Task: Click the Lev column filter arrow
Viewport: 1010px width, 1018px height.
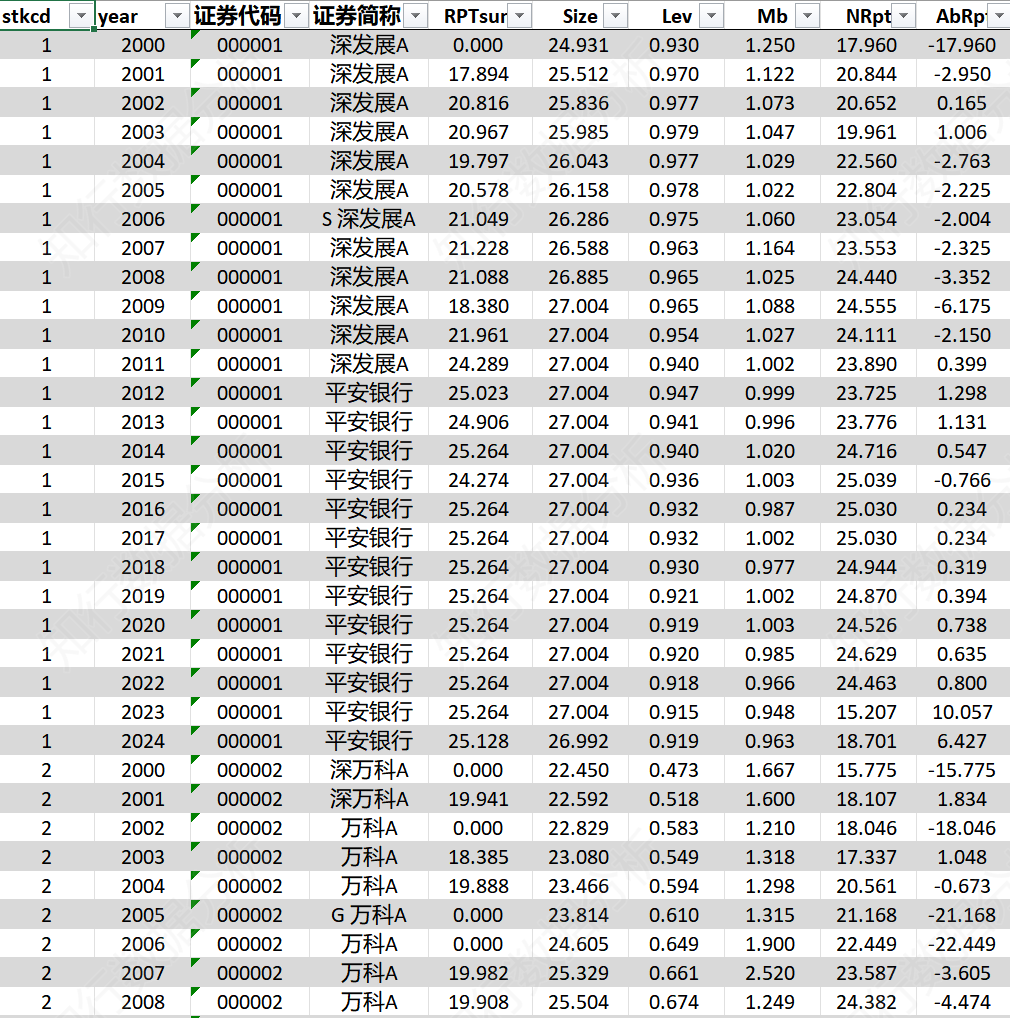Action: (711, 16)
